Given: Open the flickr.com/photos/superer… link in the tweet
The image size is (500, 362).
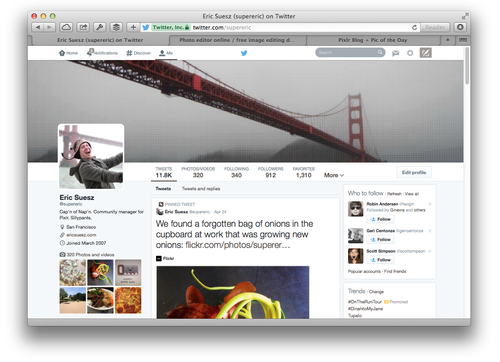Looking at the screenshot, I should point(238,245).
